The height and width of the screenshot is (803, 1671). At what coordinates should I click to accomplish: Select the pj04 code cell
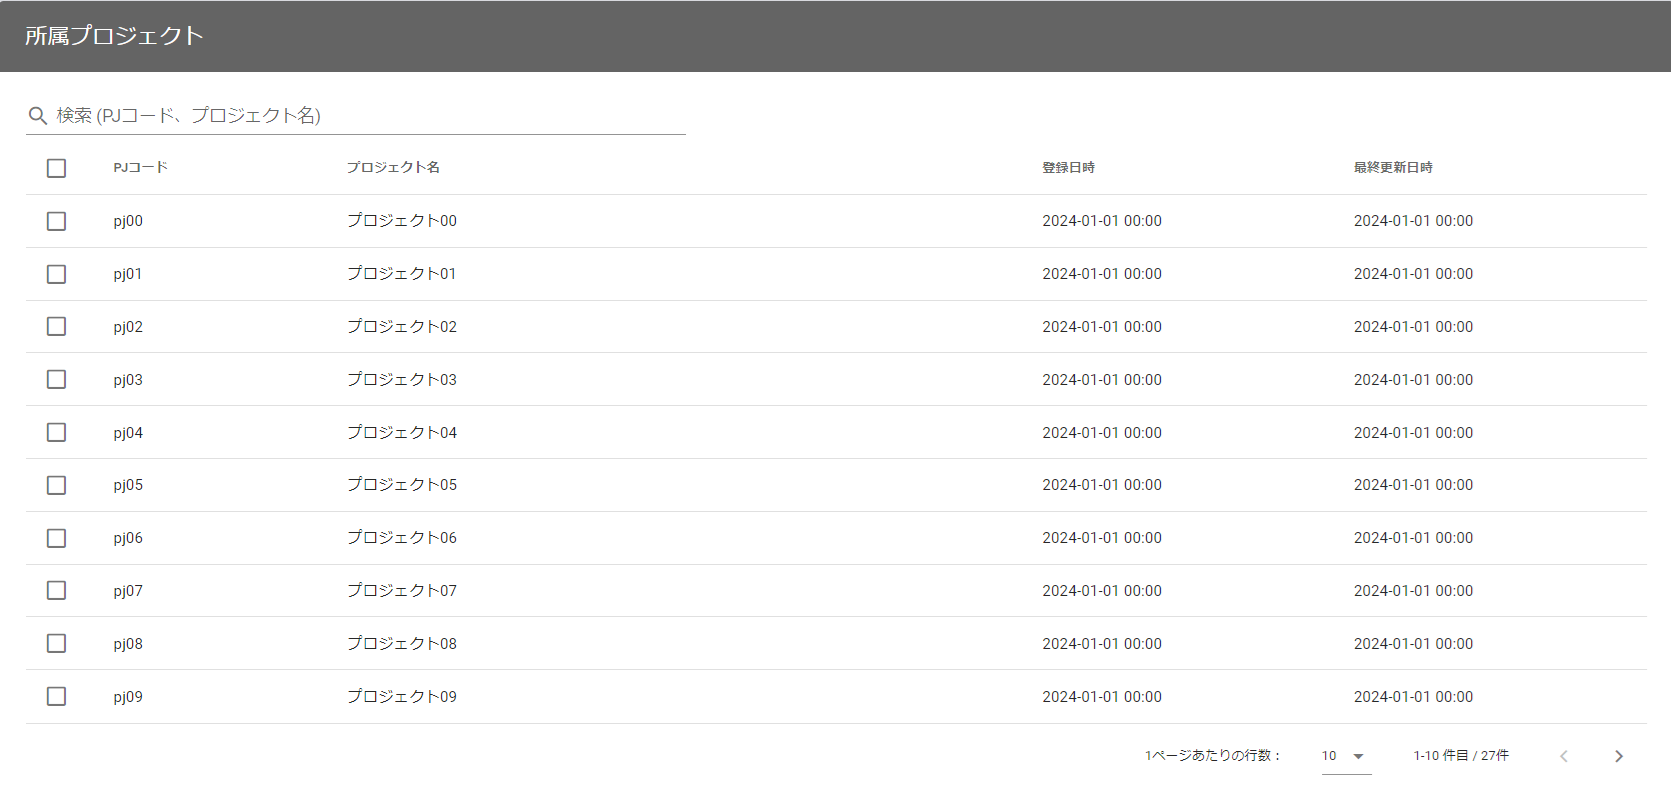coord(128,433)
